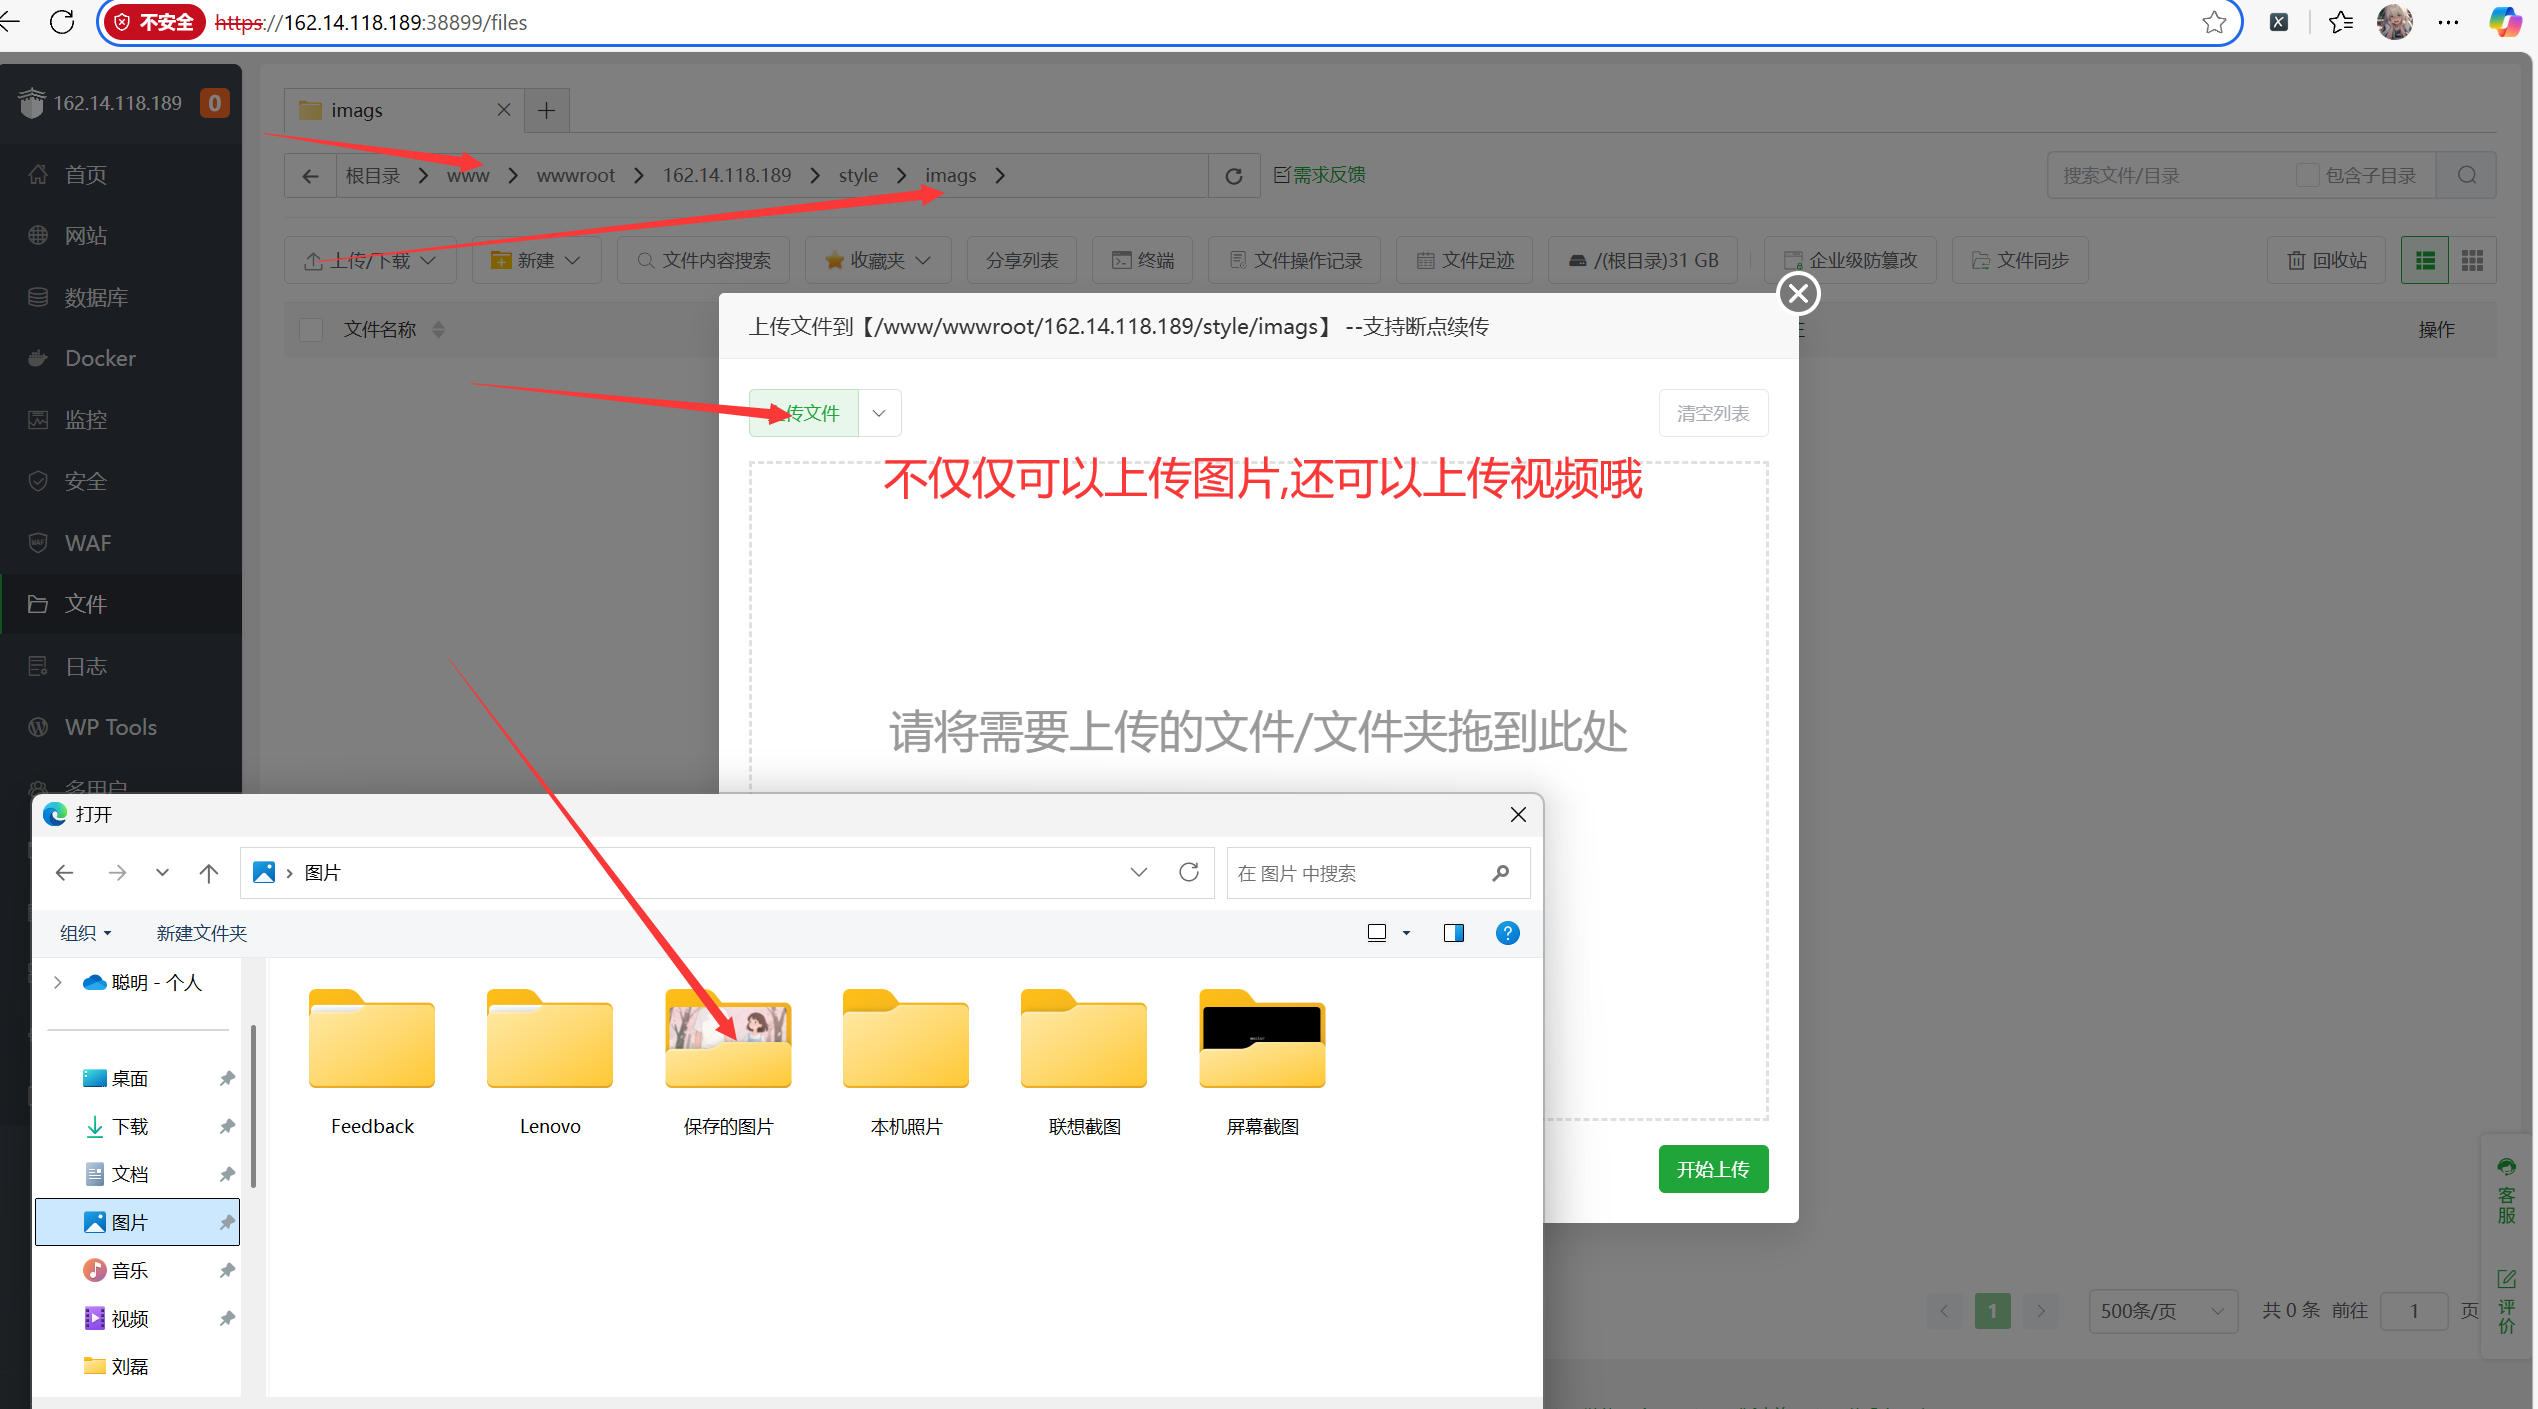This screenshot has width=2538, height=1409.
Task: Refresh the file list icon in path bar
Action: [x=1233, y=176]
